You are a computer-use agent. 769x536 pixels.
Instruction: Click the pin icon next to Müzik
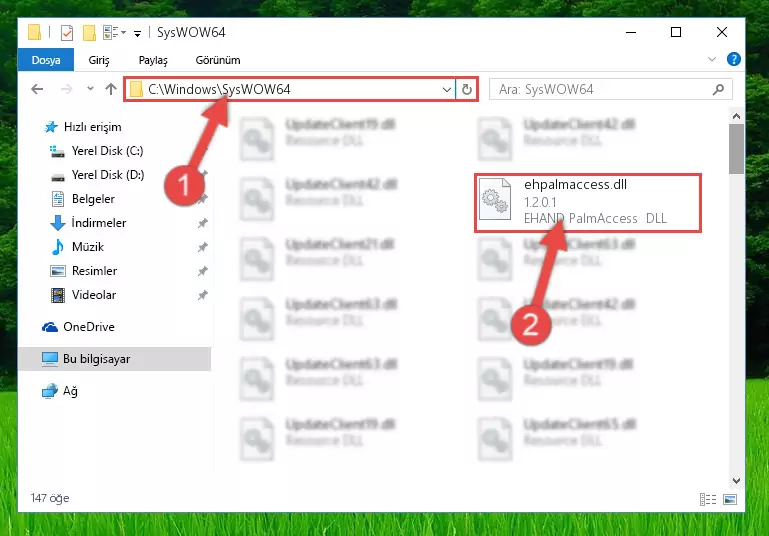202,247
